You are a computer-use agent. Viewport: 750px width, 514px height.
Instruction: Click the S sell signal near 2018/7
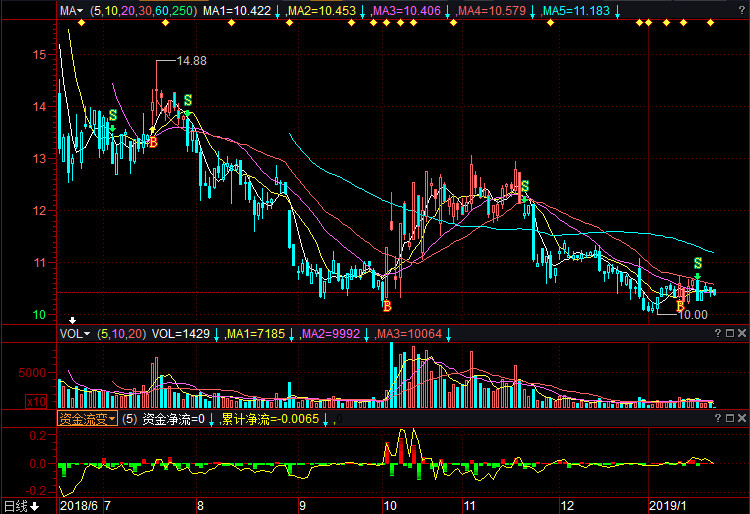tap(113, 115)
